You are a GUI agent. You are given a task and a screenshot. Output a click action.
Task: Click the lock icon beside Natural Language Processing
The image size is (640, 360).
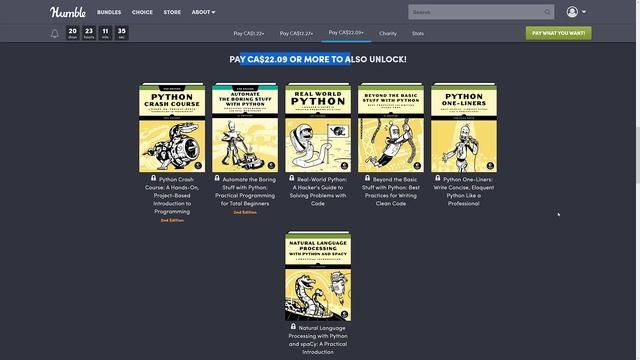tap(293, 327)
